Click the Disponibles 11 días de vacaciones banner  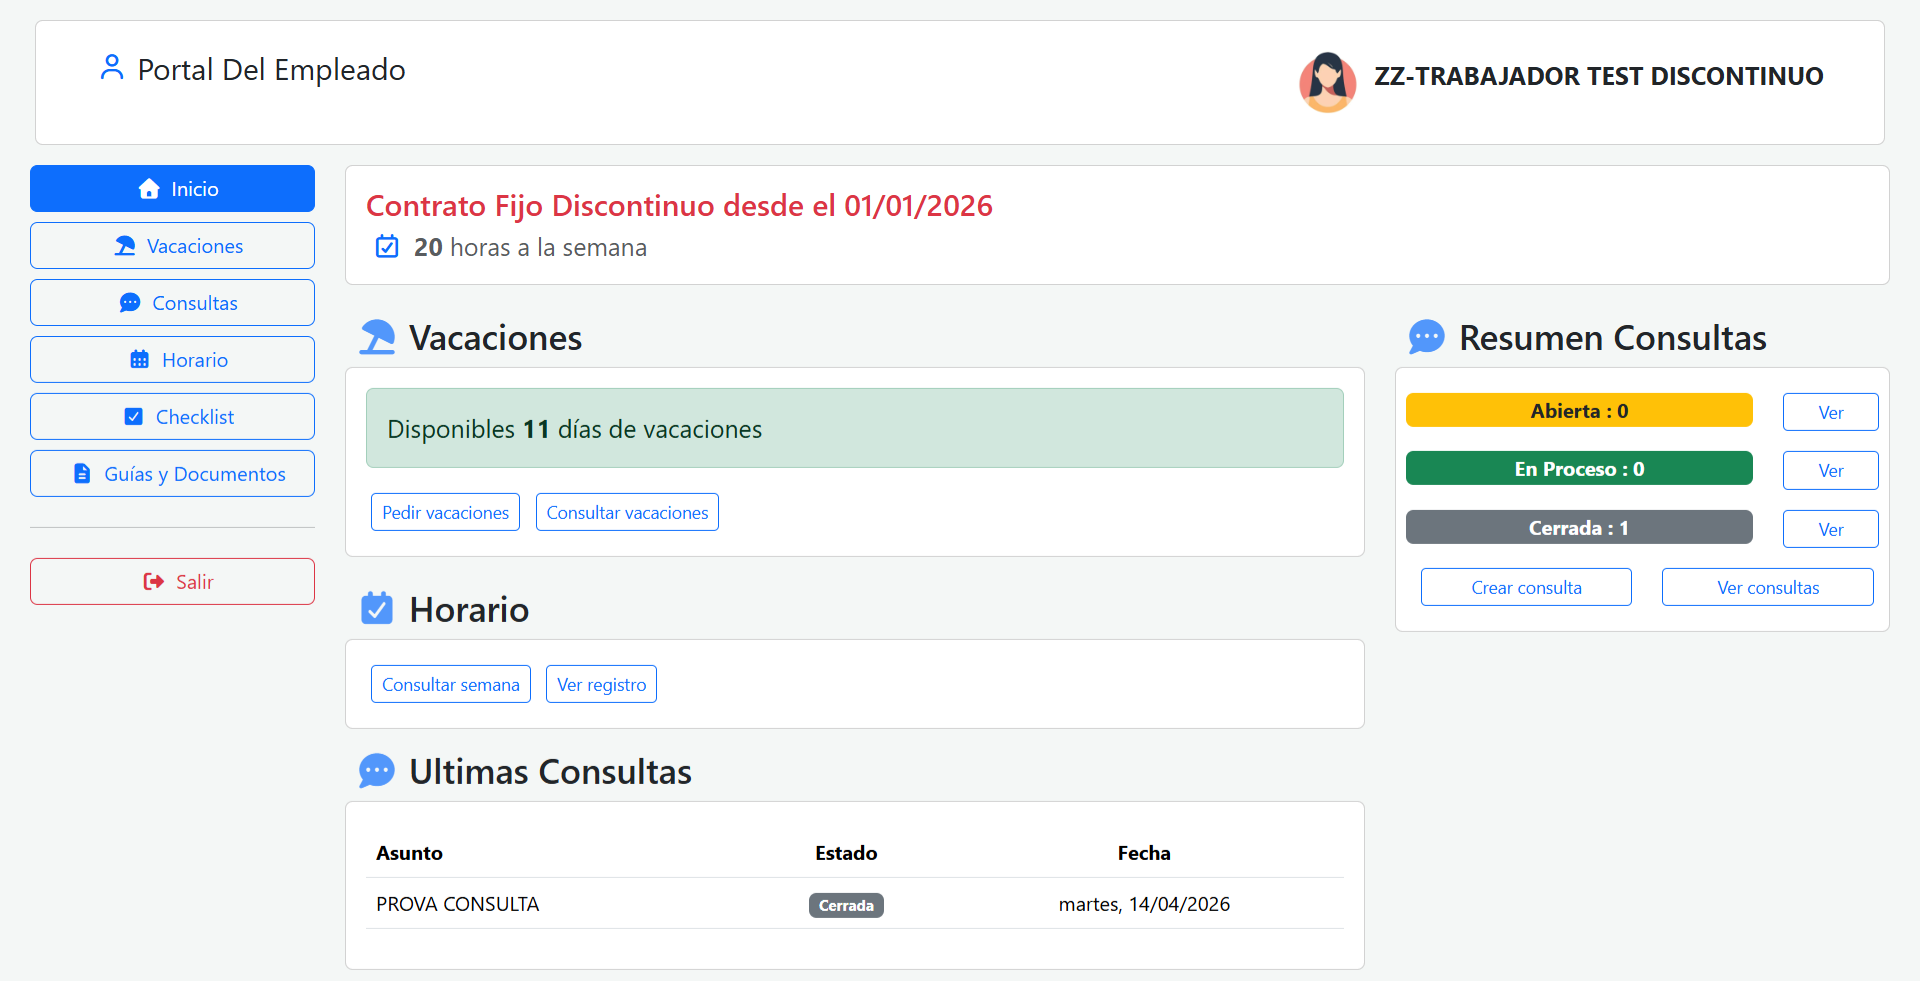pyautogui.click(x=855, y=428)
